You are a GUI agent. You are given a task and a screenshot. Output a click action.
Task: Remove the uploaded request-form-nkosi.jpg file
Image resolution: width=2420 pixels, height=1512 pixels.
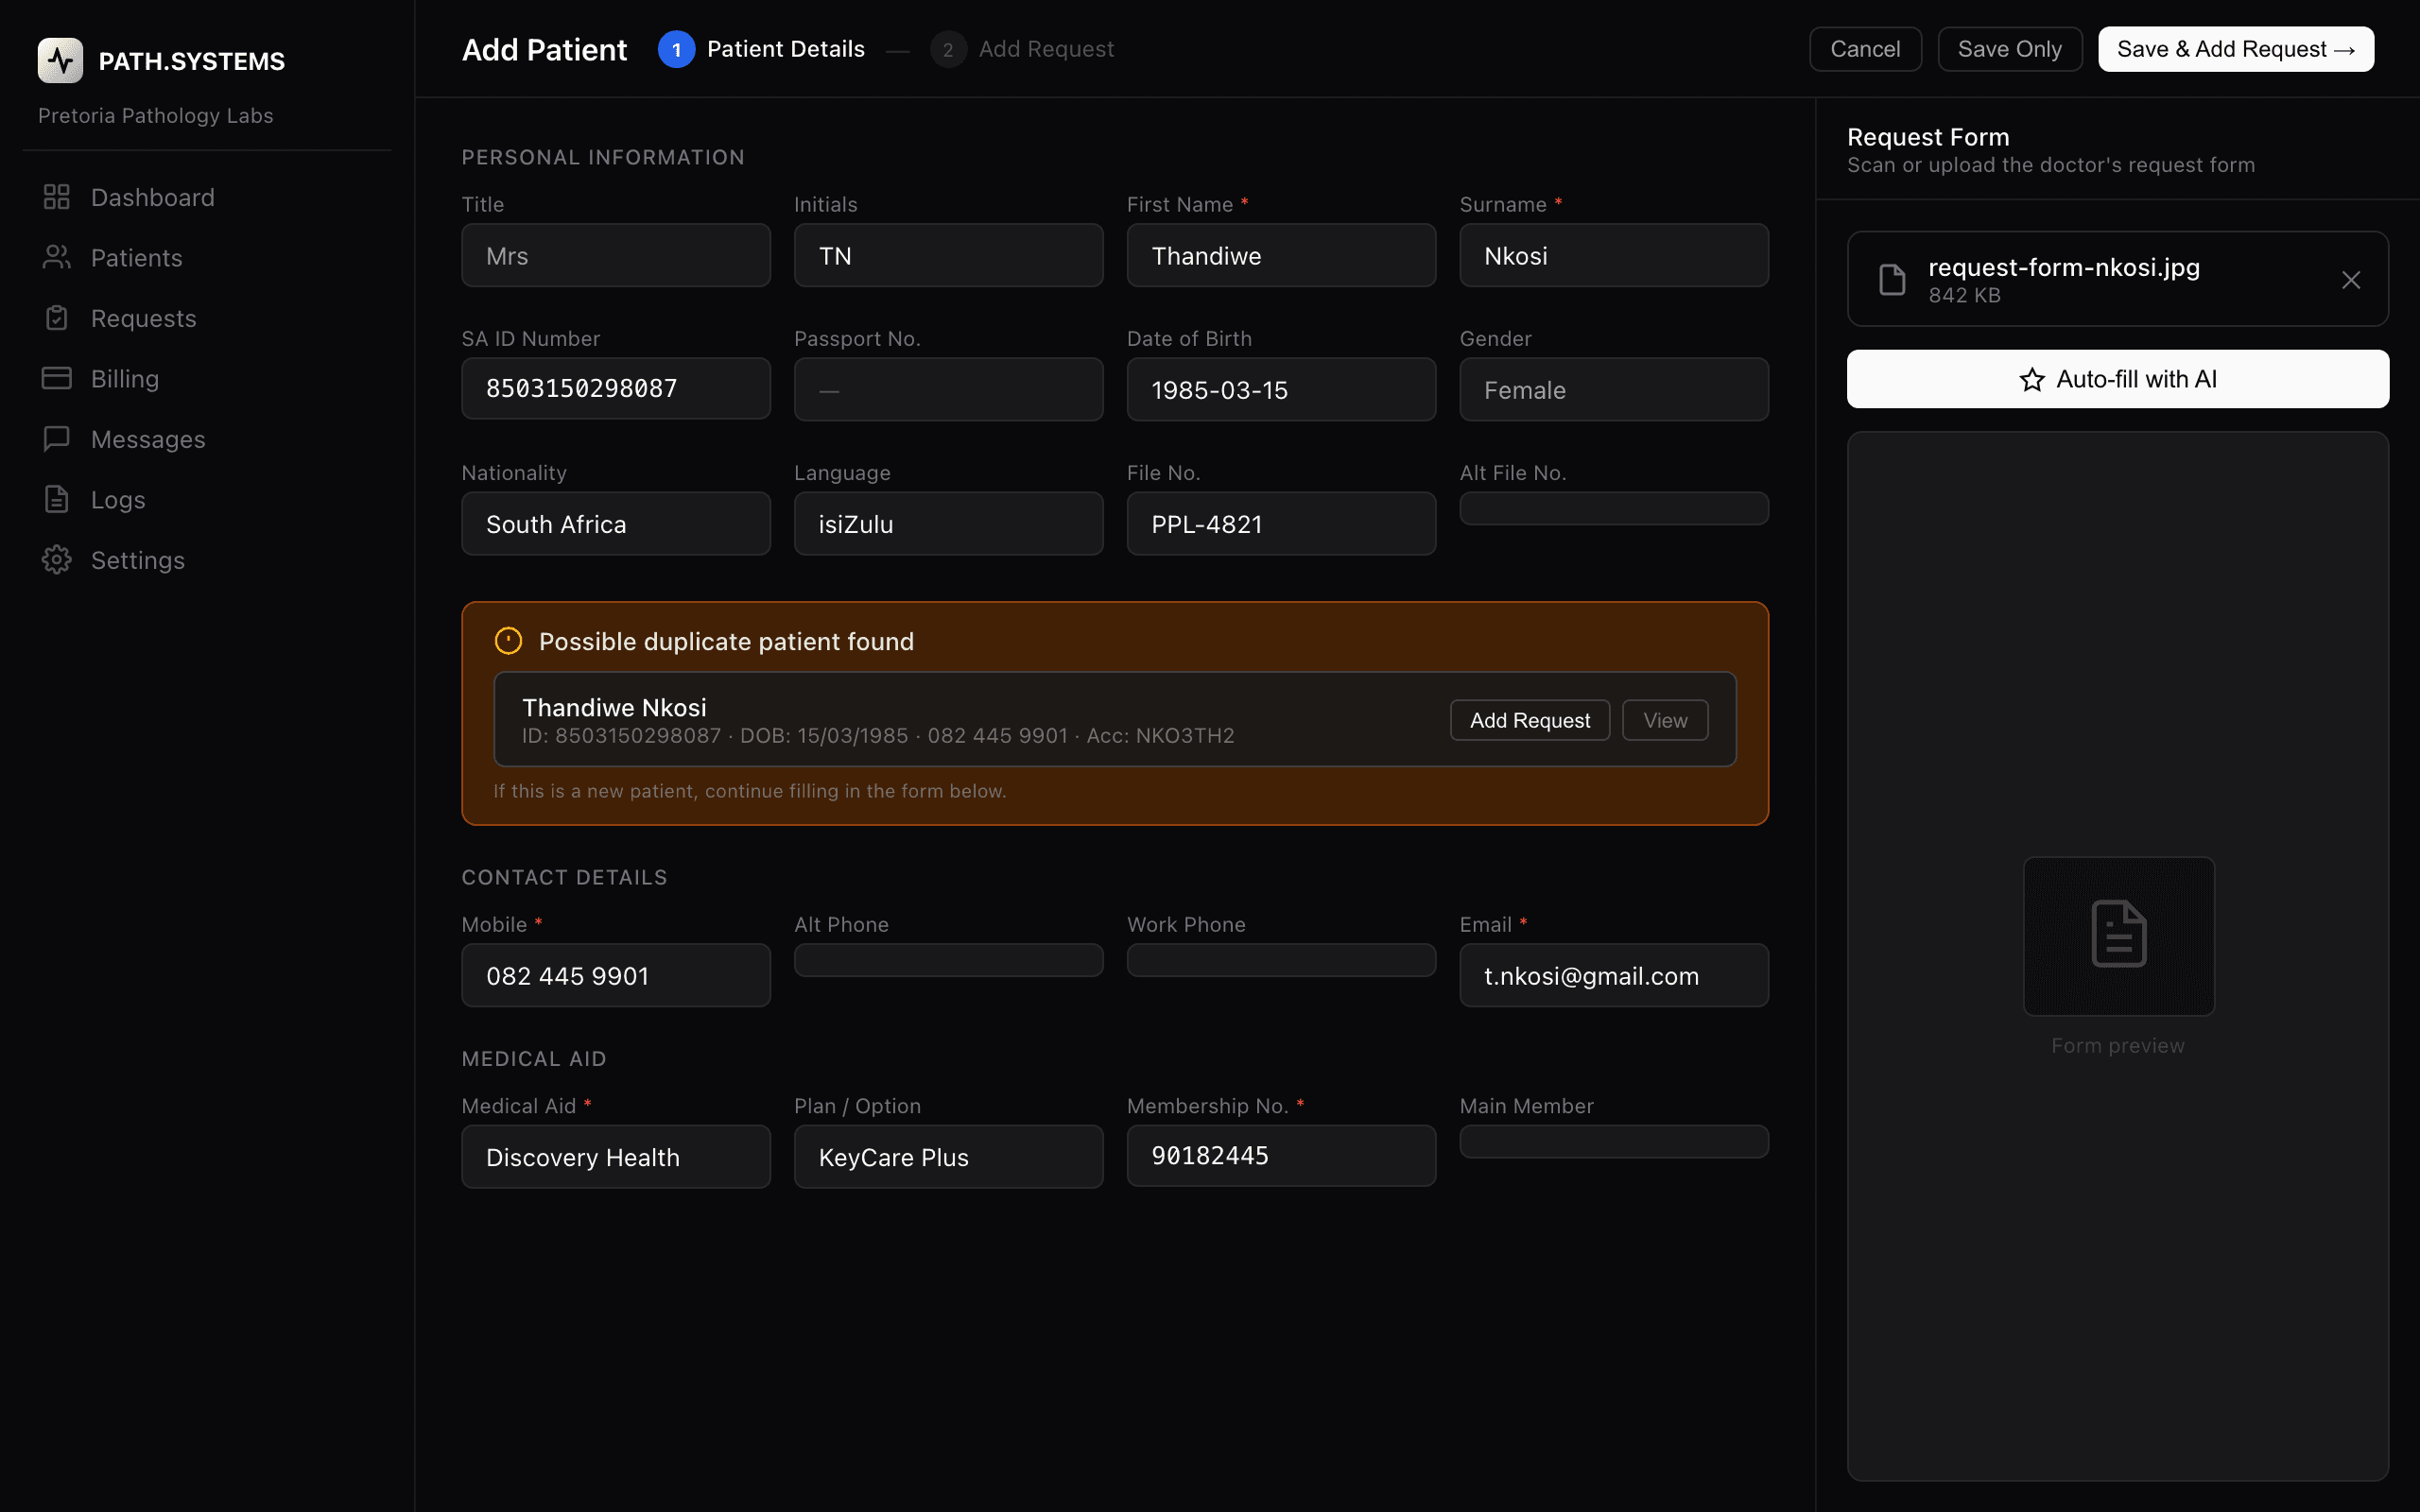click(x=2350, y=279)
